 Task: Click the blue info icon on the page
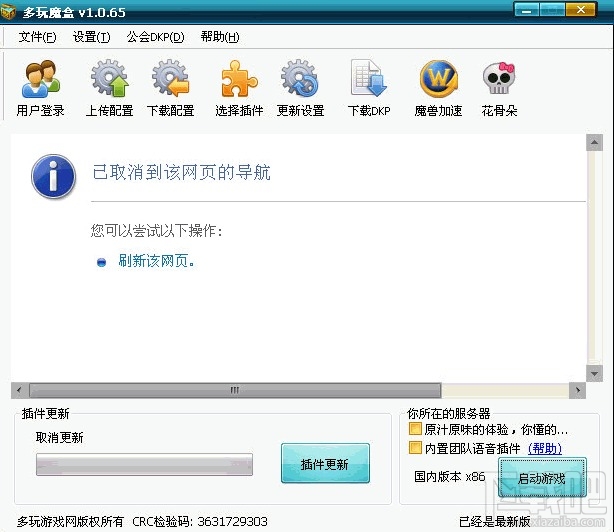(x=53, y=177)
